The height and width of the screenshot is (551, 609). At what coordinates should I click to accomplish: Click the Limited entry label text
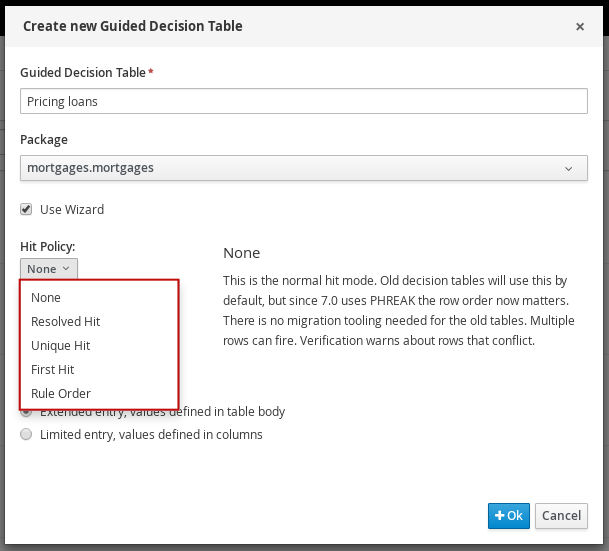[151, 435]
